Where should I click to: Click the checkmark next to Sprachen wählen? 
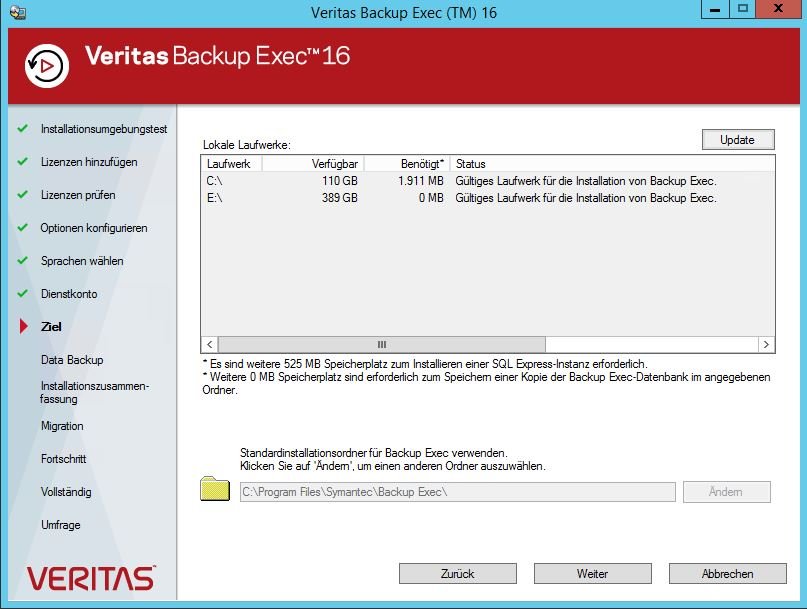[23, 260]
